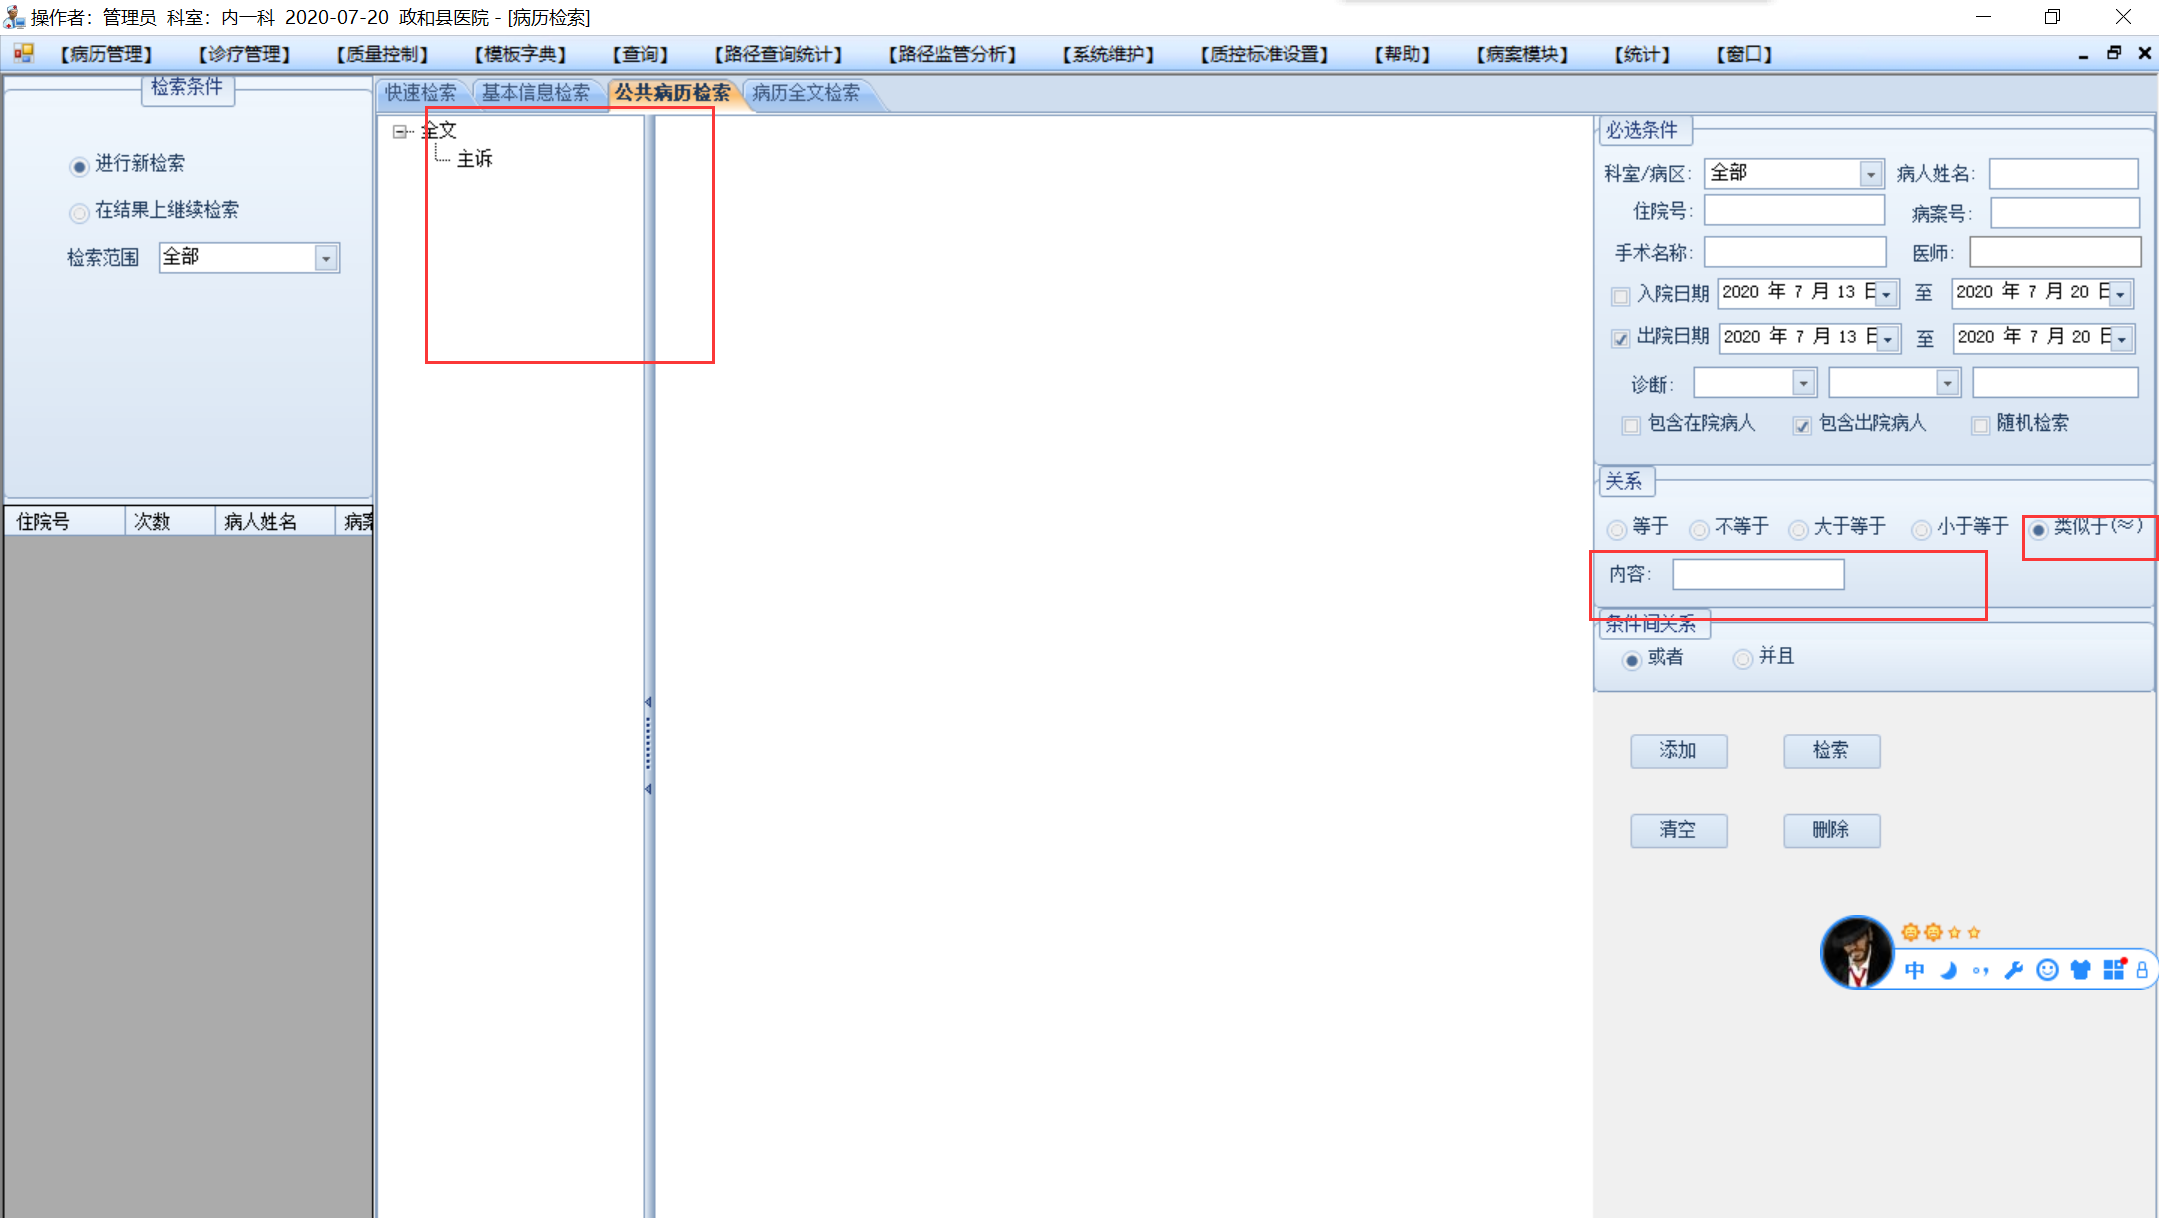Open the IME grid toolbox icon

point(2113,969)
